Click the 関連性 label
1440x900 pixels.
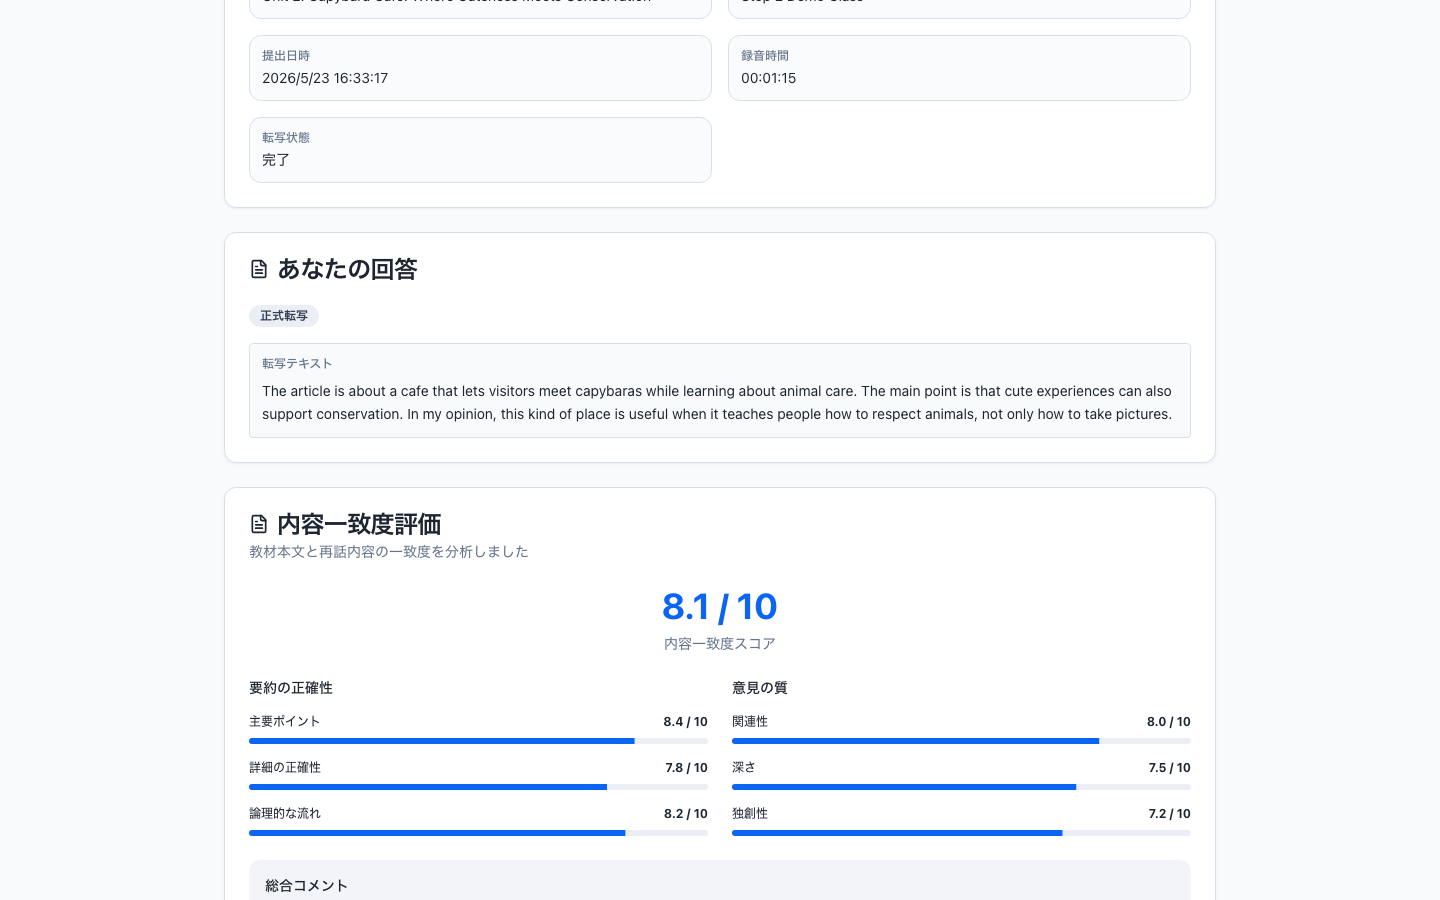750,722
